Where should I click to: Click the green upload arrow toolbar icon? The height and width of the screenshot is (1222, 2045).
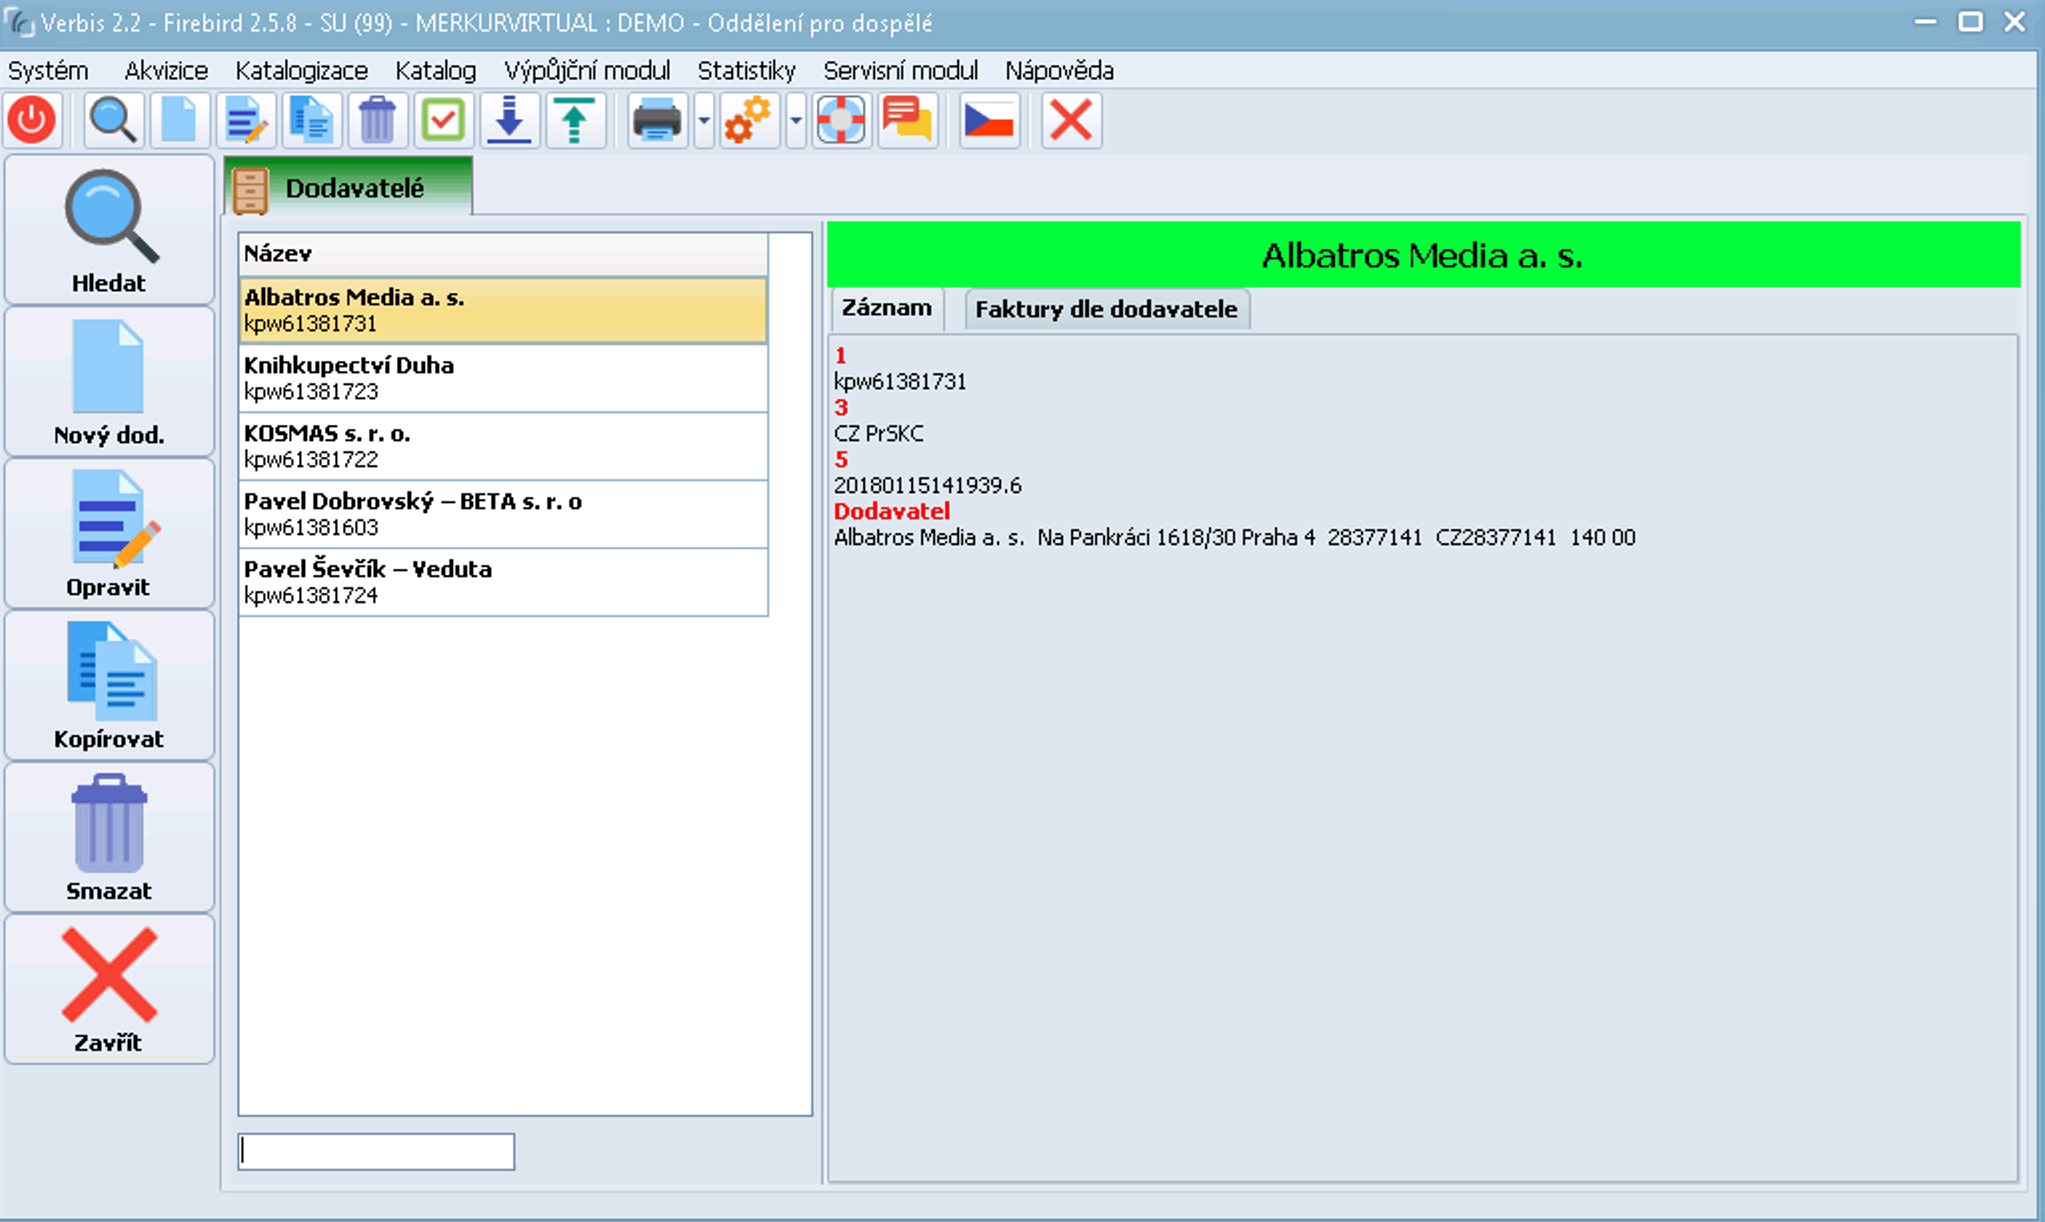pos(575,120)
